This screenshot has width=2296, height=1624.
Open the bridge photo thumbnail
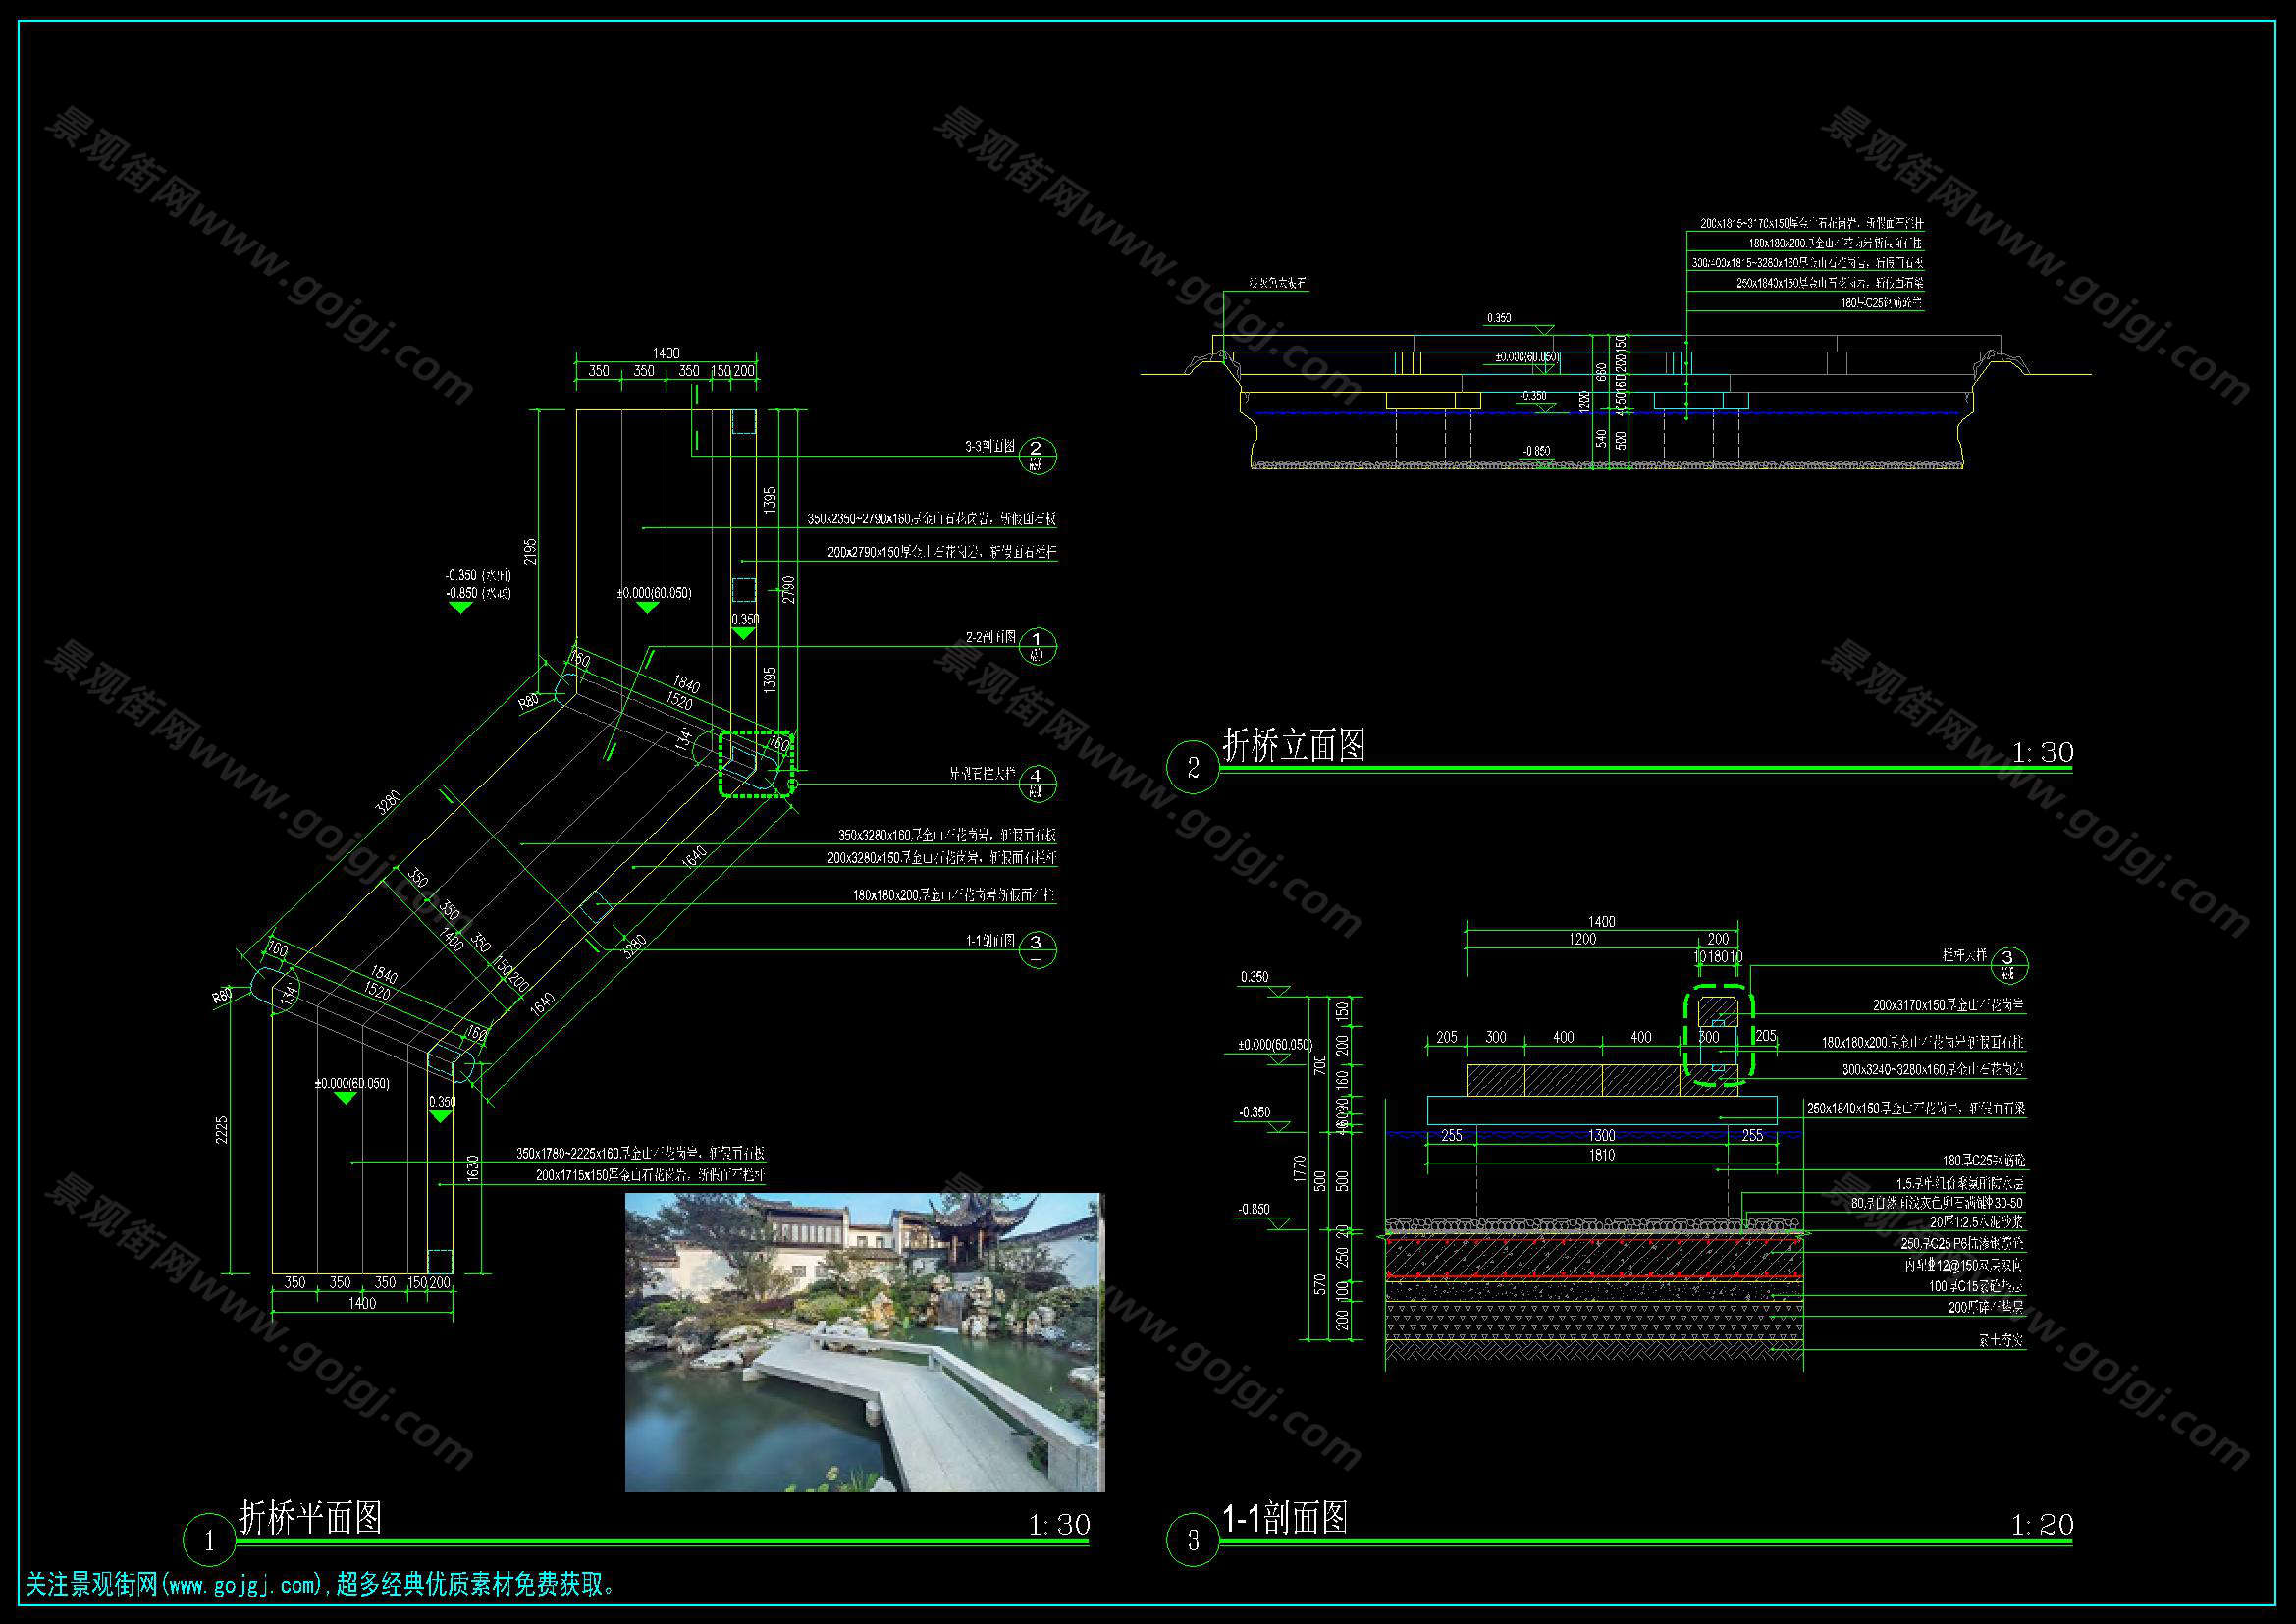[x=864, y=1342]
